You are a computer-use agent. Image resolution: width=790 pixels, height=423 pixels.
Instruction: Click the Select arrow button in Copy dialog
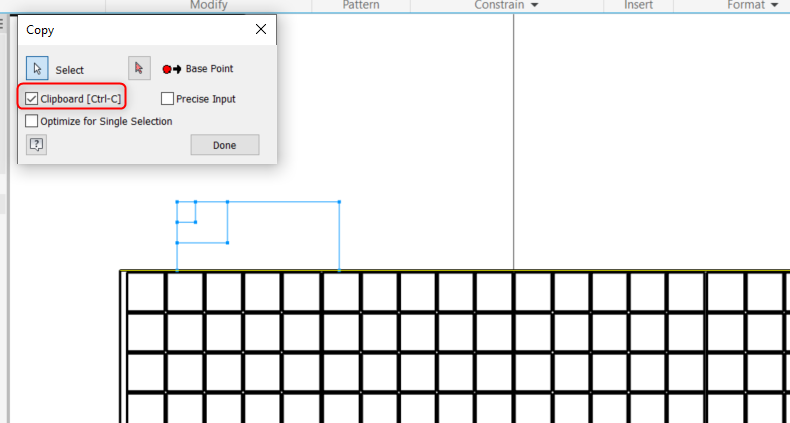[x=37, y=69]
